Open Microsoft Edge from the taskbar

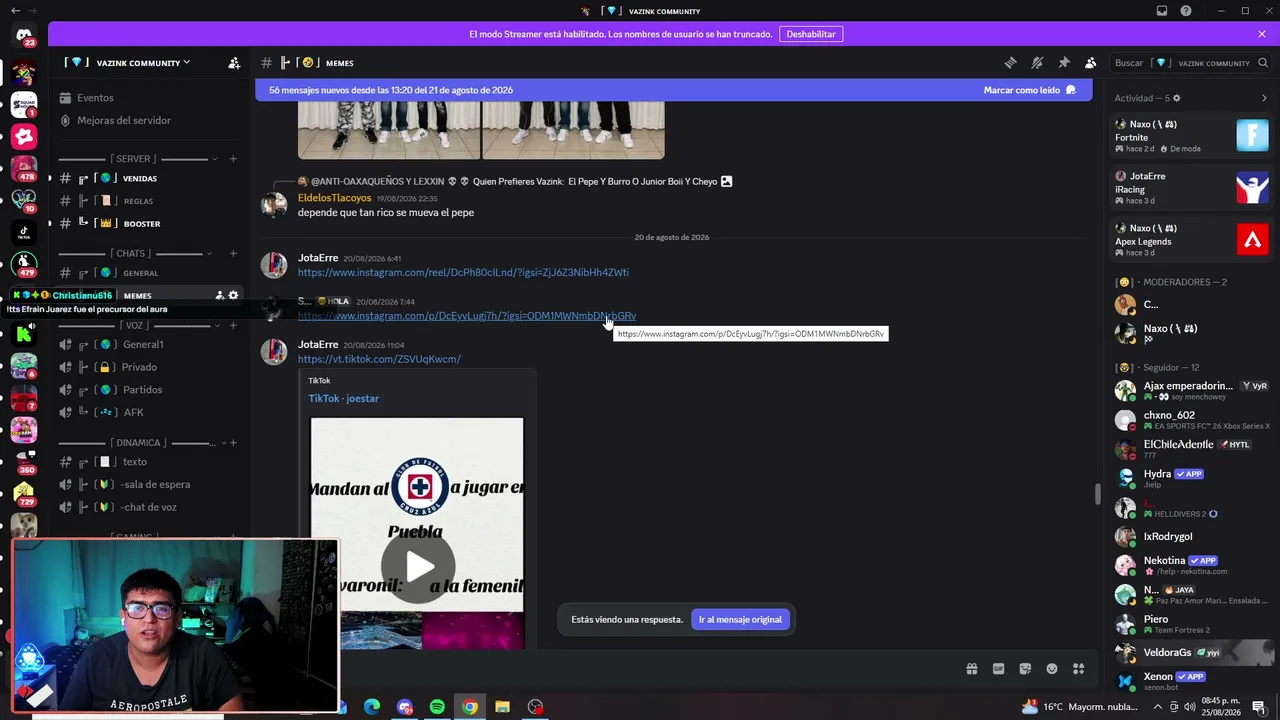pos(372,707)
